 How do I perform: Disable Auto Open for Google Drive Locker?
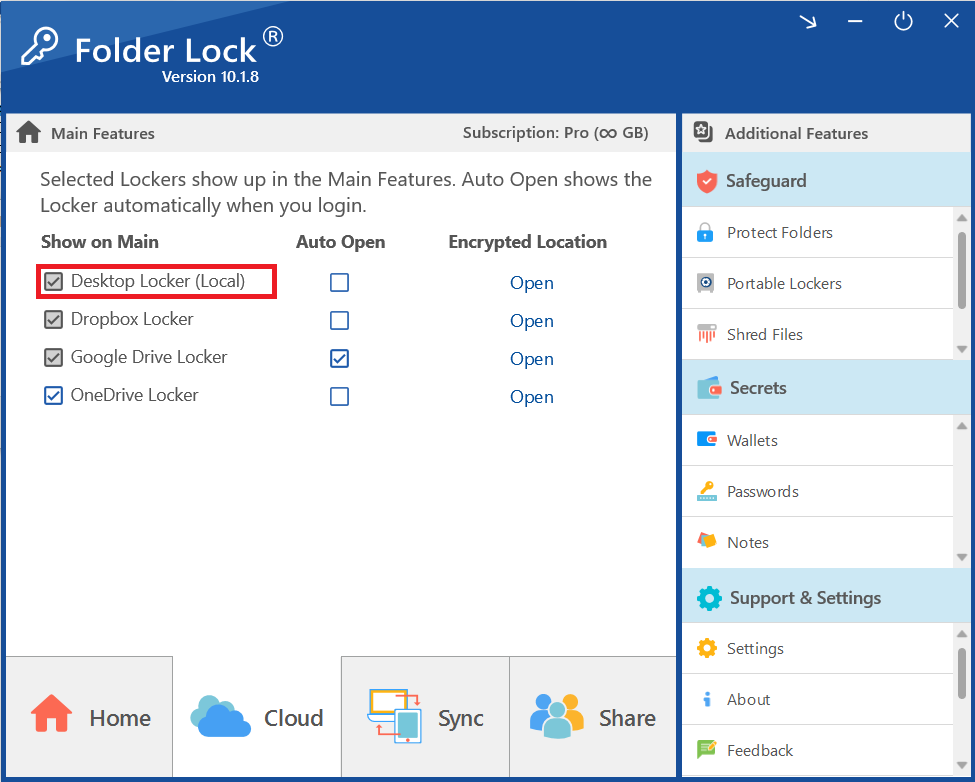340,358
